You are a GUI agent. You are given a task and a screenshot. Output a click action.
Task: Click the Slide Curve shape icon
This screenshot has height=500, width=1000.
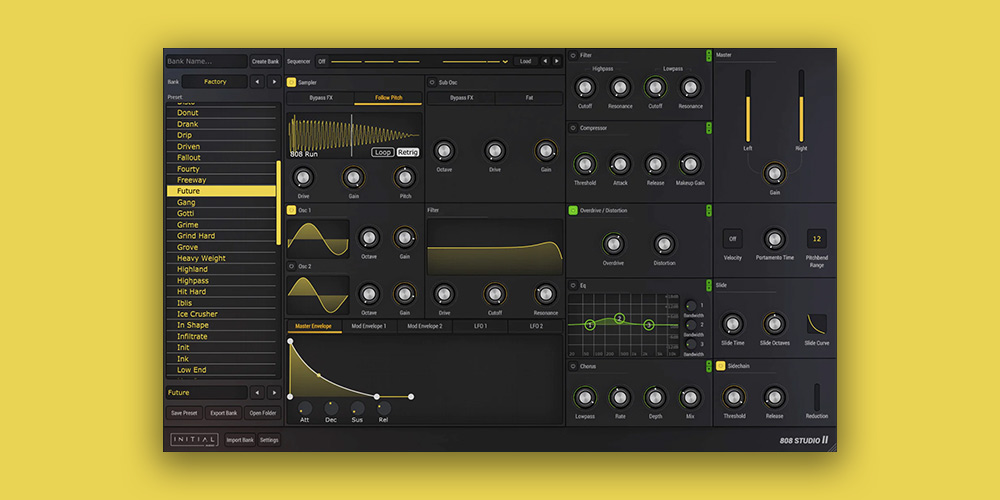pyautogui.click(x=816, y=323)
